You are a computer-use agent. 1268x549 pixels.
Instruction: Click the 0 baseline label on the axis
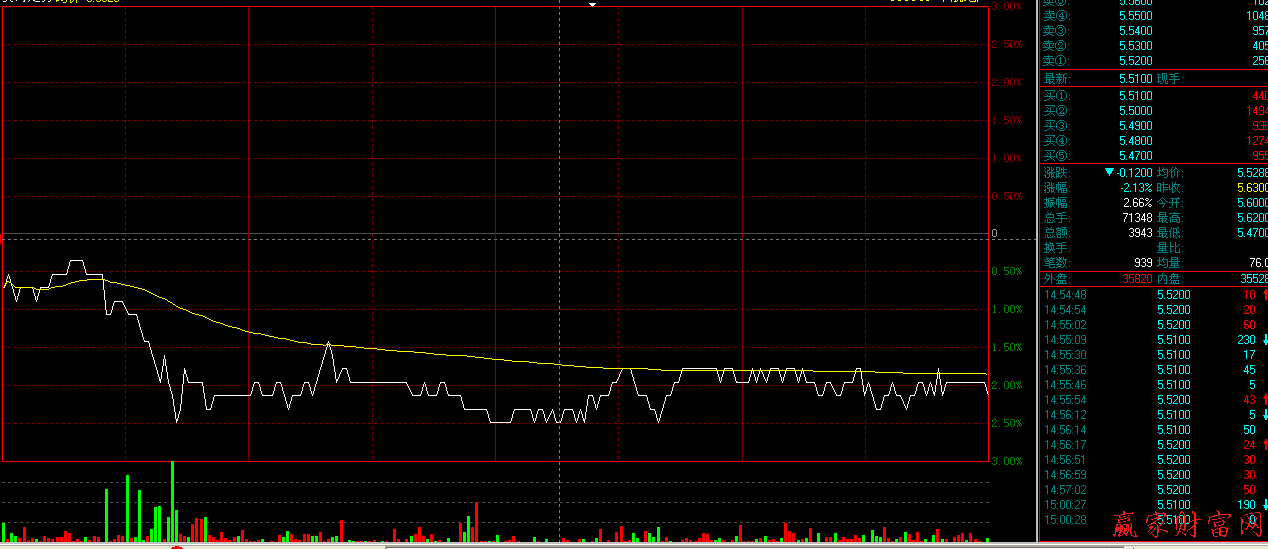[994, 233]
